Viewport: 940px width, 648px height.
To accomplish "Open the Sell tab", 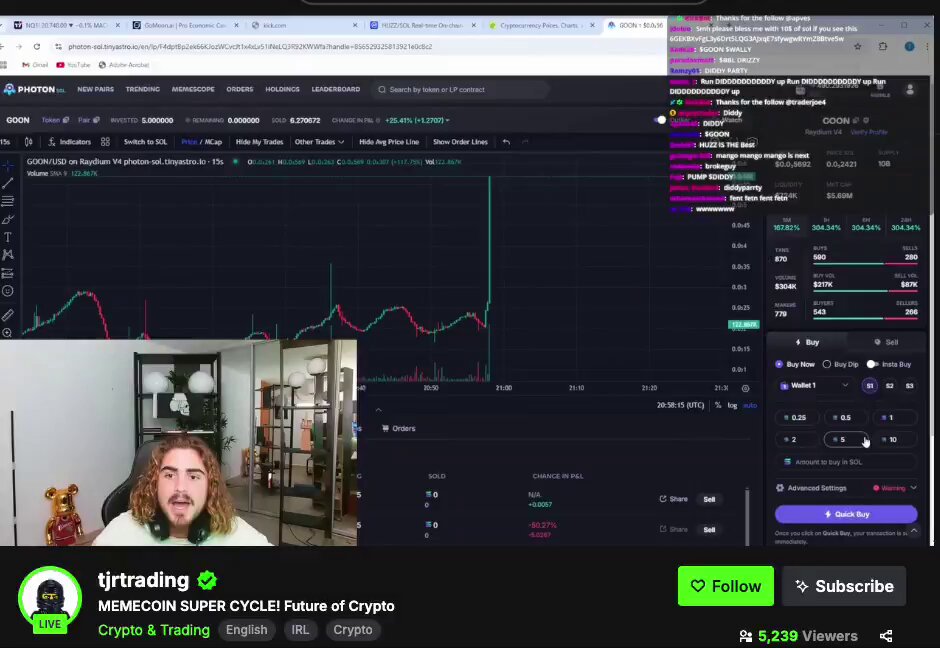I will click(886, 342).
